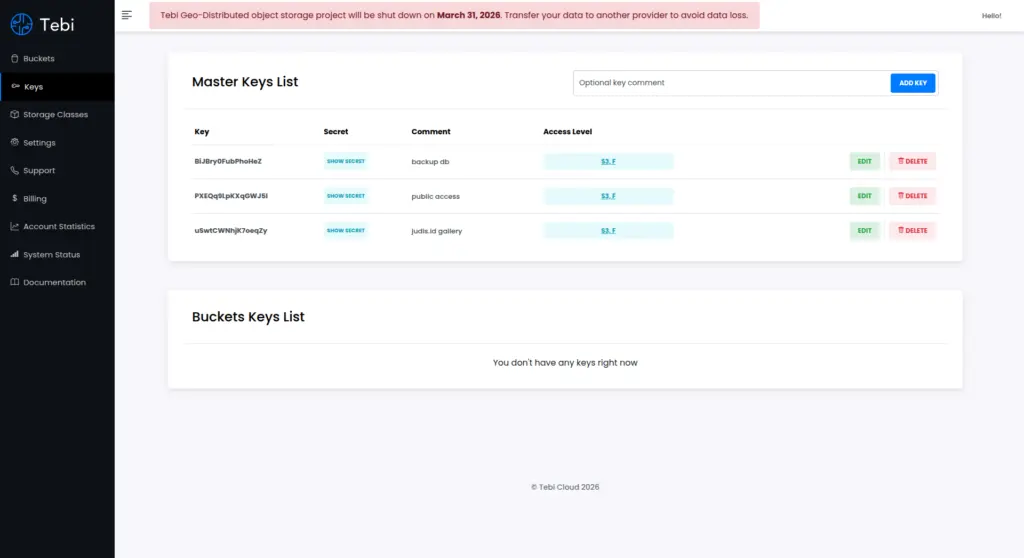1024x558 pixels.
Task: Open S3, F access level for judis.id gallery
Action: 608,231
